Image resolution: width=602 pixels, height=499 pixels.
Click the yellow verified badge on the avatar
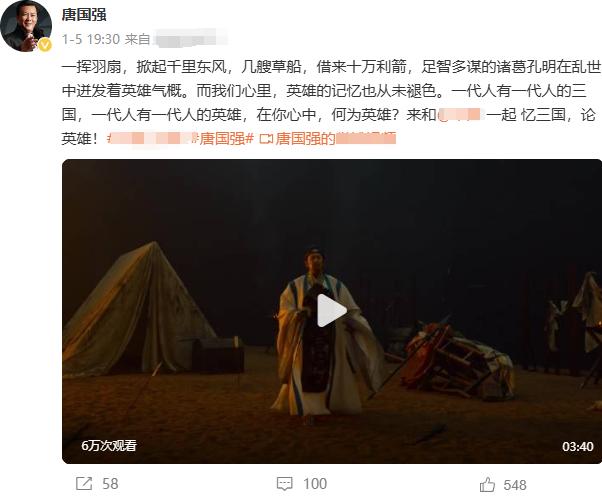pos(45,45)
